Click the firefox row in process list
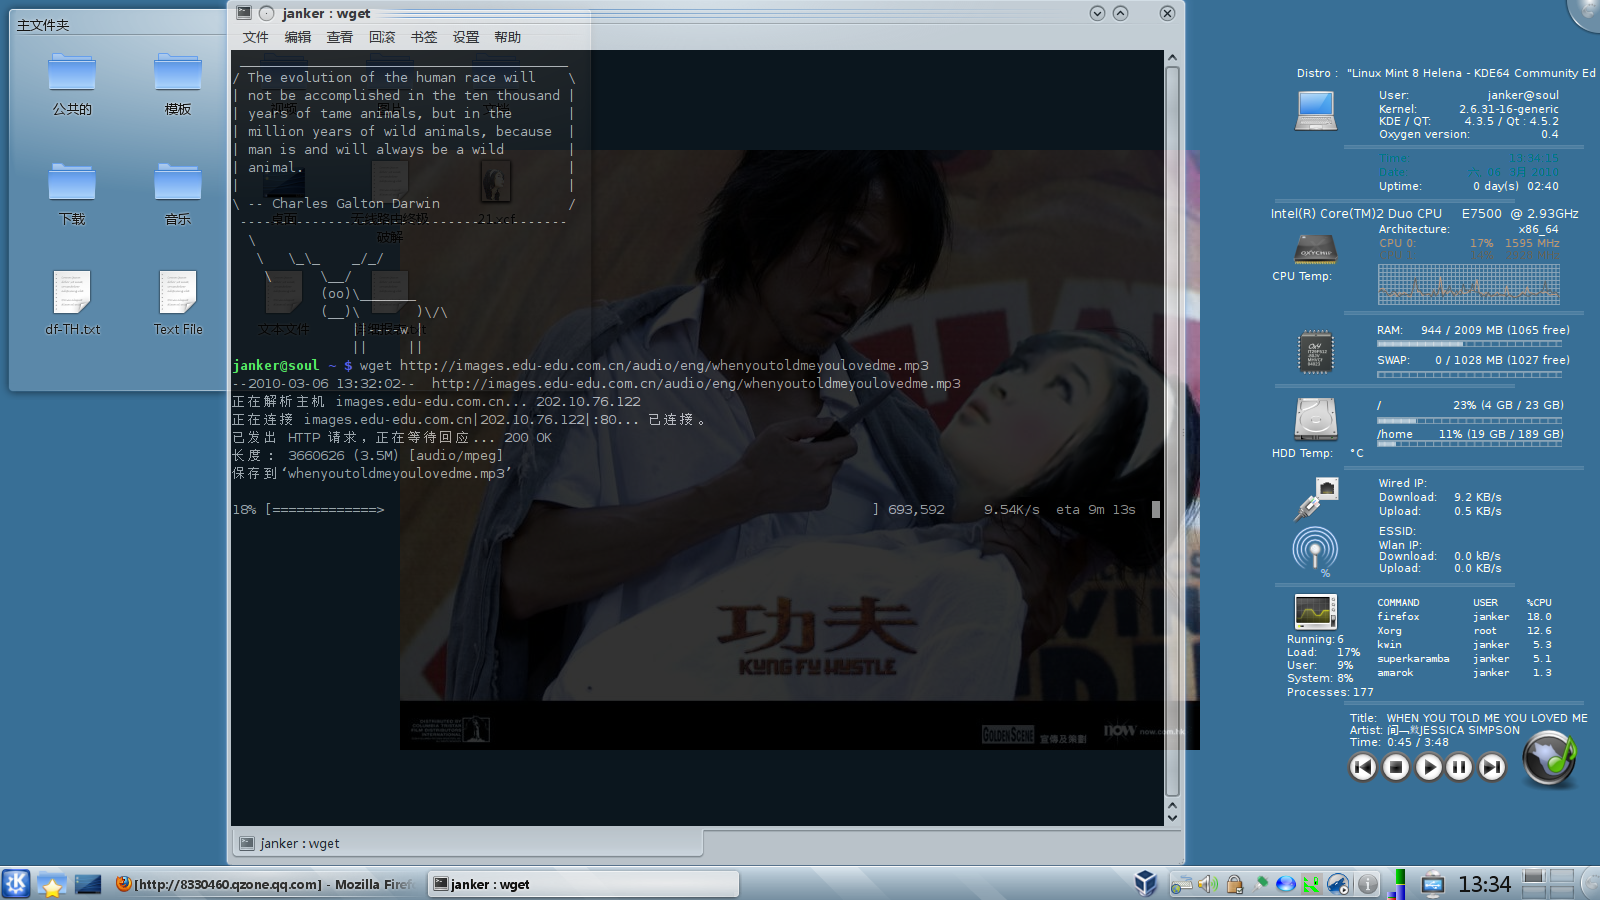The height and width of the screenshot is (900, 1600). 1465,617
